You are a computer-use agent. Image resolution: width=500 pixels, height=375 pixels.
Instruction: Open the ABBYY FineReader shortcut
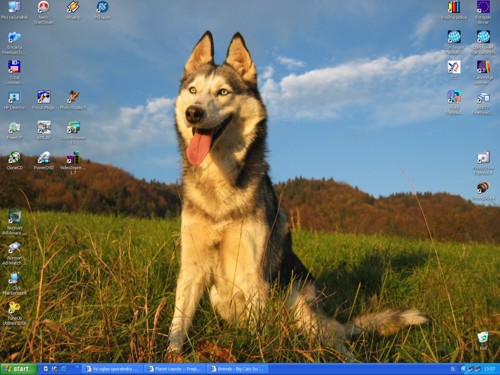pyautogui.click(x=483, y=97)
